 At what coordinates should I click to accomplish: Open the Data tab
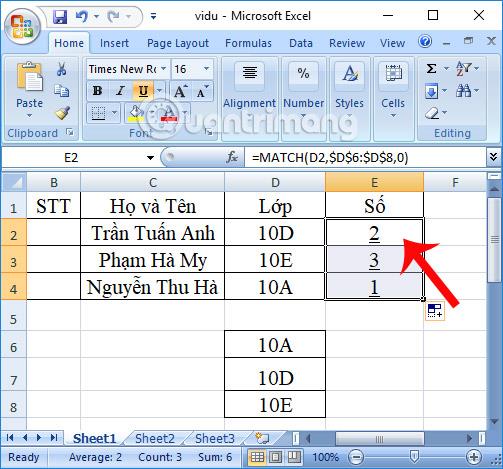click(x=301, y=43)
